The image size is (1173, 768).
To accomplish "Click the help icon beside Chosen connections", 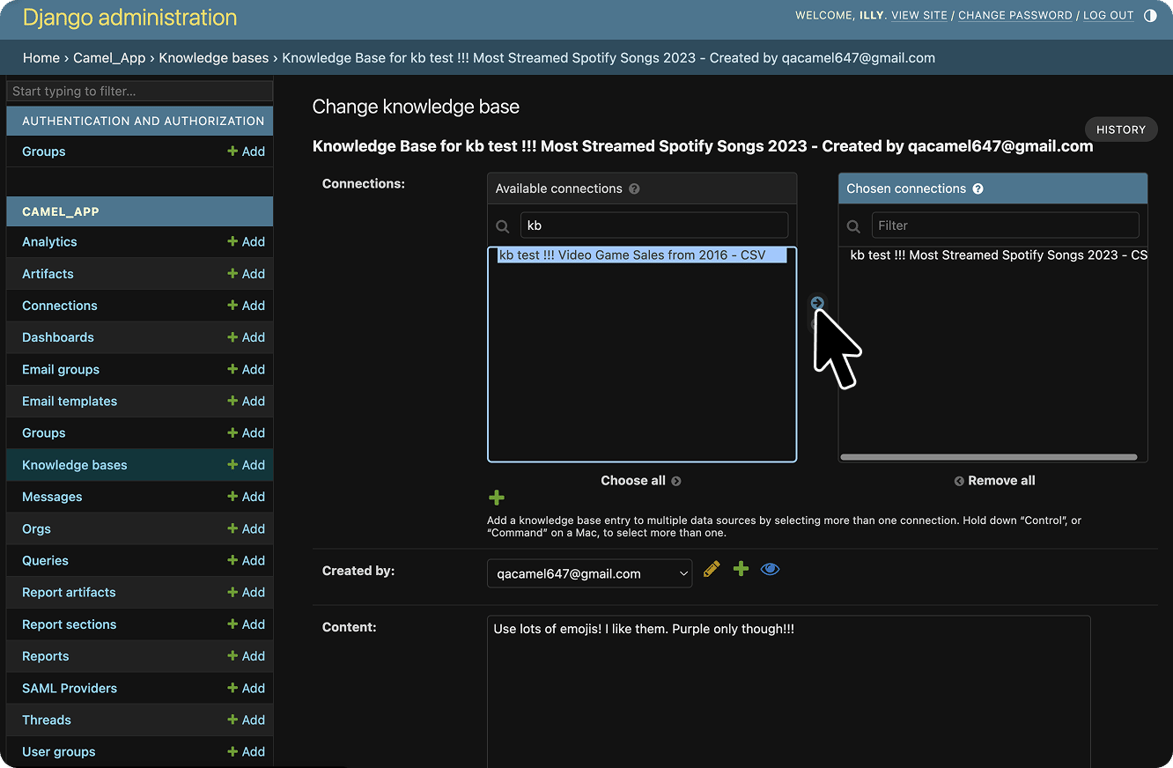I will click(x=978, y=189).
